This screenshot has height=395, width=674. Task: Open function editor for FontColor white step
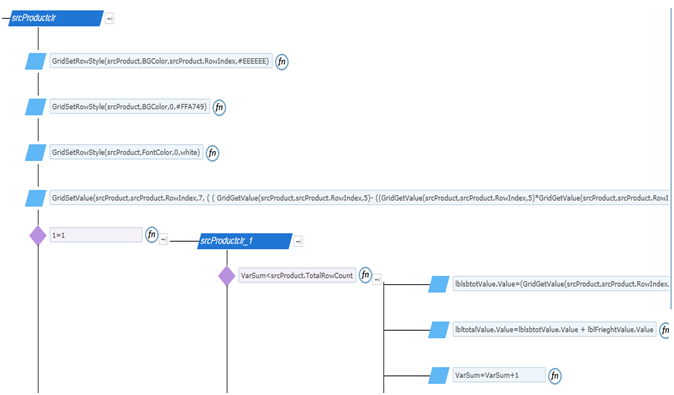pos(212,153)
